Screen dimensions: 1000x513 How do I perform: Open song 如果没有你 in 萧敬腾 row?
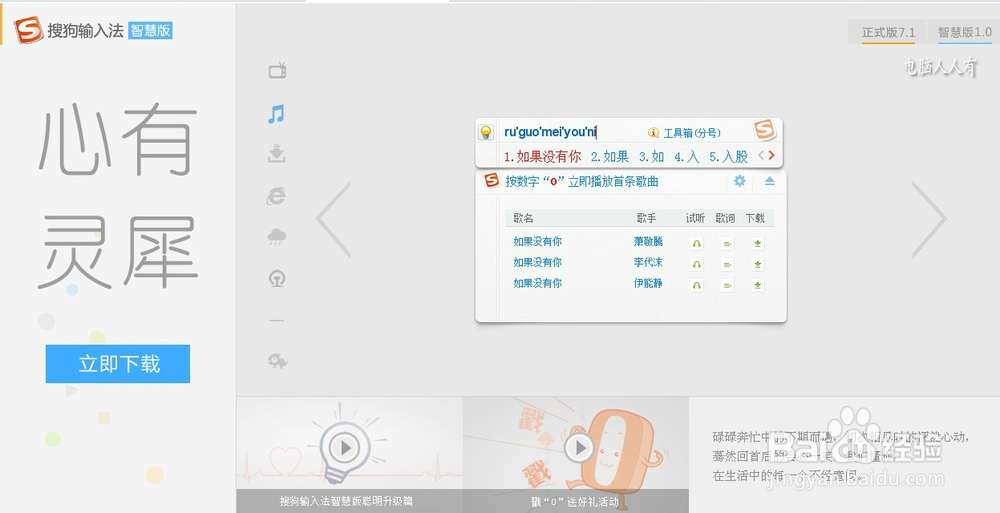point(538,241)
